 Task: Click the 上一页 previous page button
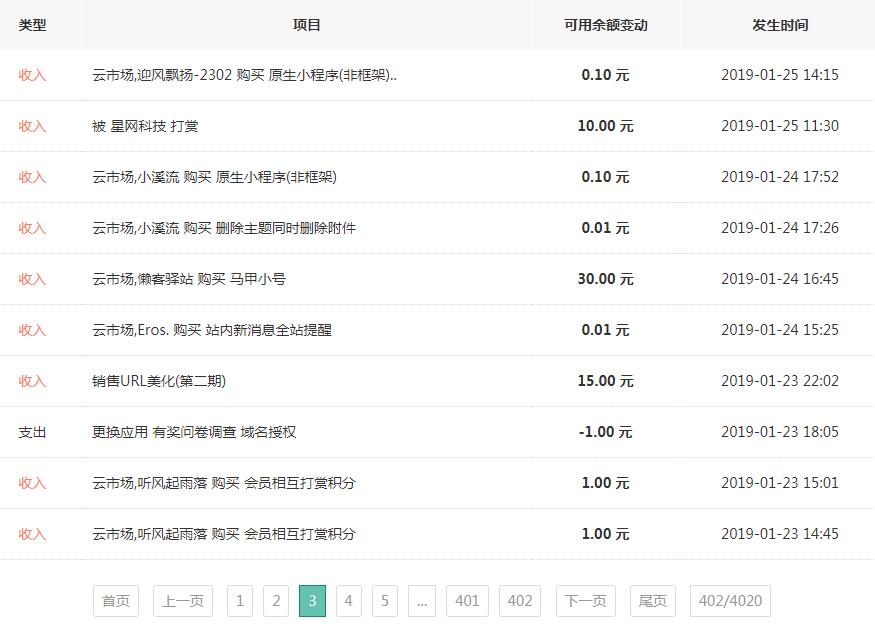tap(183, 601)
